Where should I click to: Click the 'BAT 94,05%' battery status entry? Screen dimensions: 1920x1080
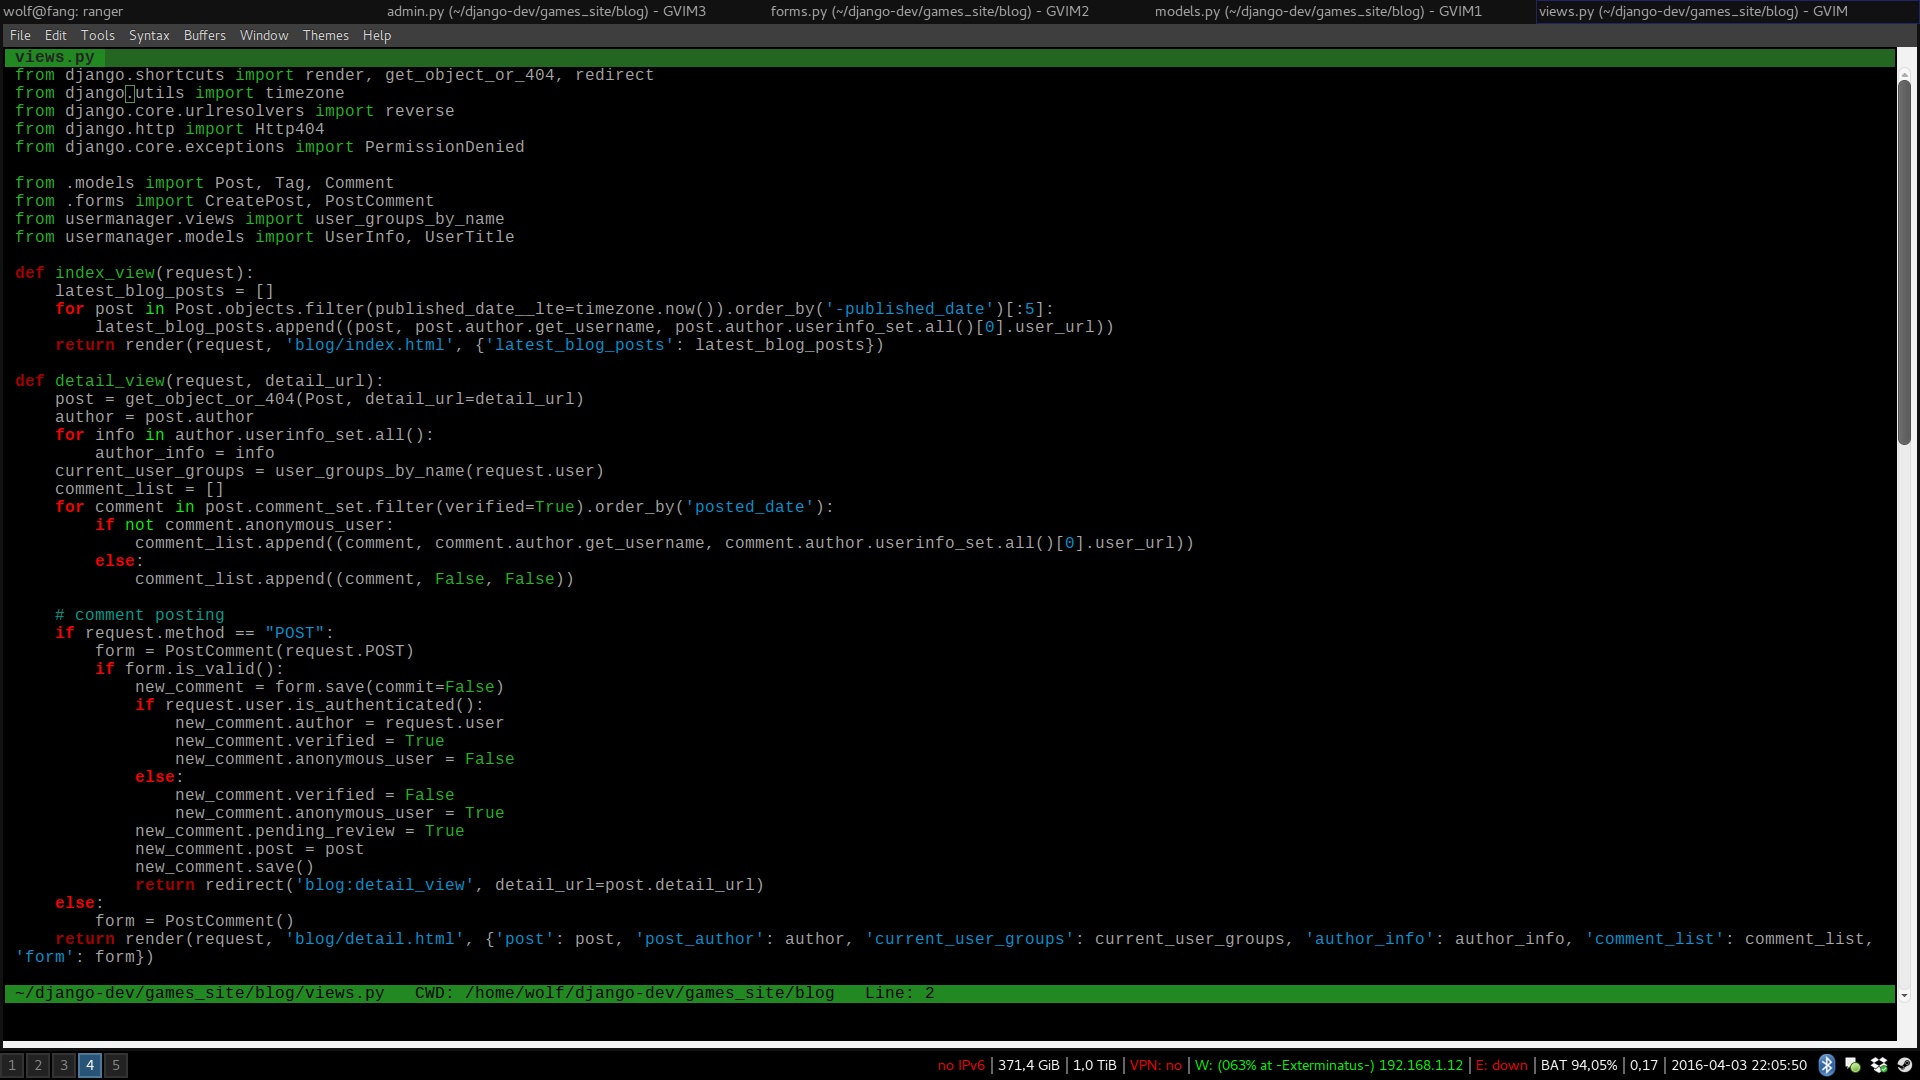click(1579, 1065)
